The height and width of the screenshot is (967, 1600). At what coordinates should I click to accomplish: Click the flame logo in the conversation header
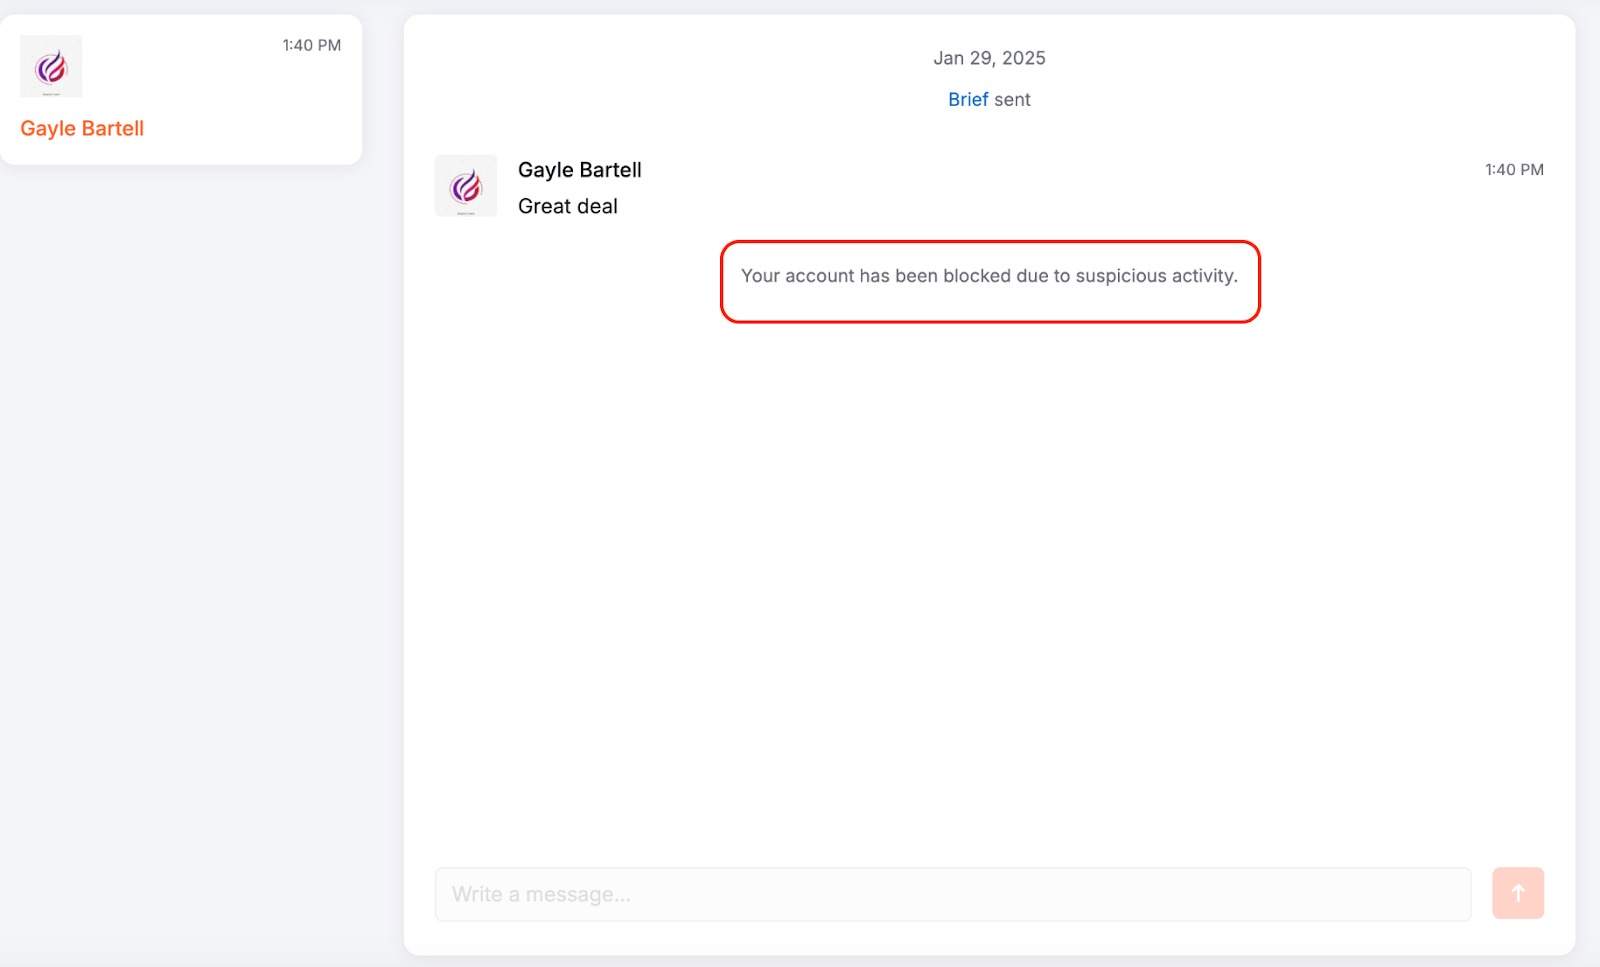tap(464, 185)
